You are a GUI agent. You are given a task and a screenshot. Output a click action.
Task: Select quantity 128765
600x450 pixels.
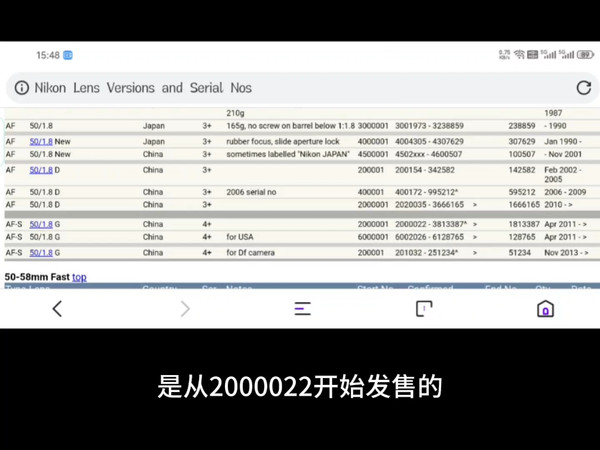pyautogui.click(x=522, y=237)
